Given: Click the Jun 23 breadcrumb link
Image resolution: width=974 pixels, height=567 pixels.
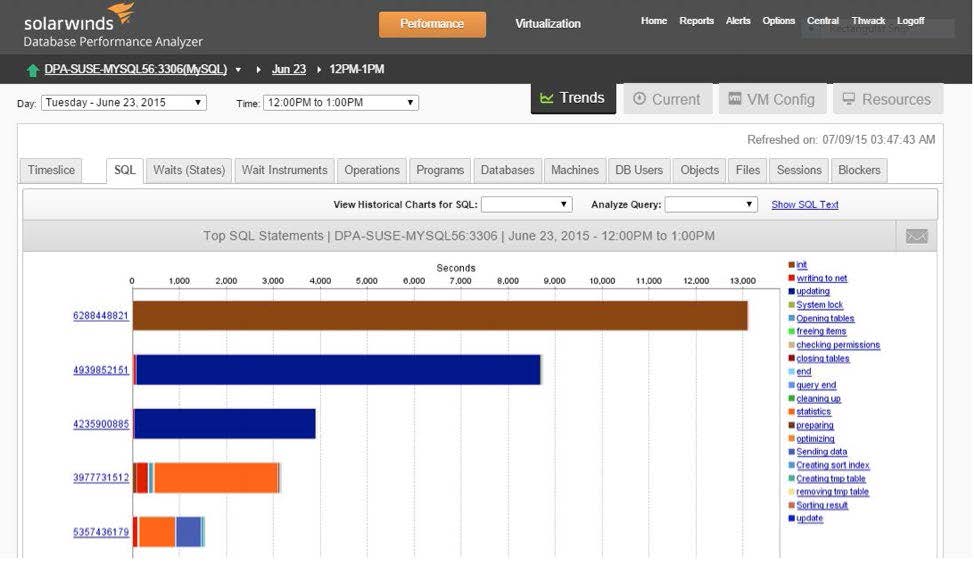Looking at the screenshot, I should click(x=289, y=70).
